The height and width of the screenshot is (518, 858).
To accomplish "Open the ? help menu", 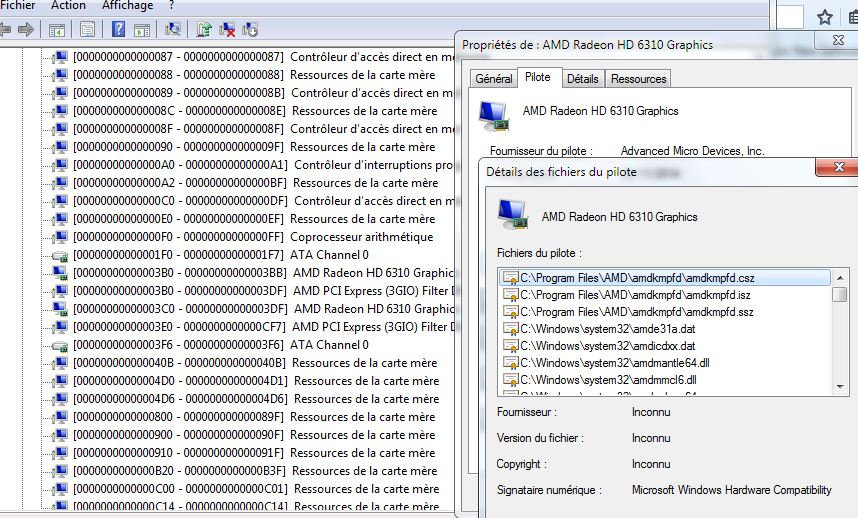I will 171,5.
